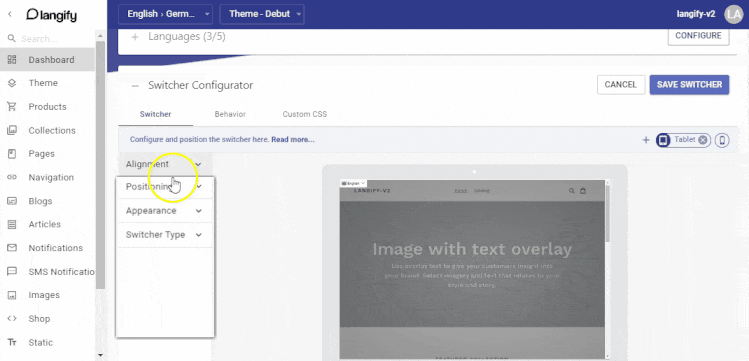Click the back arrow beside langify logo

[x=10, y=14]
